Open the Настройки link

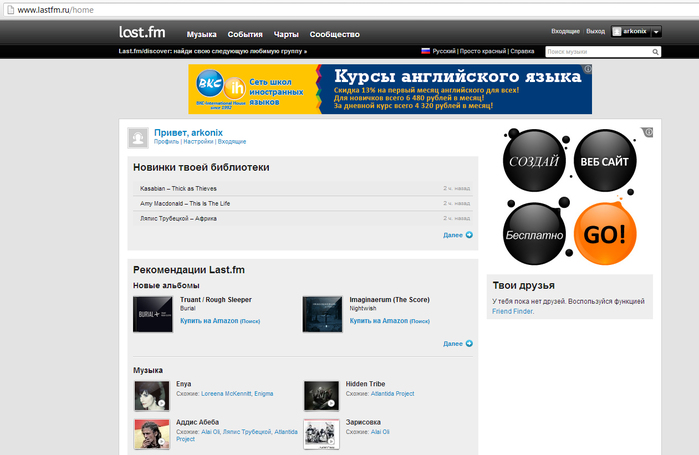point(198,142)
